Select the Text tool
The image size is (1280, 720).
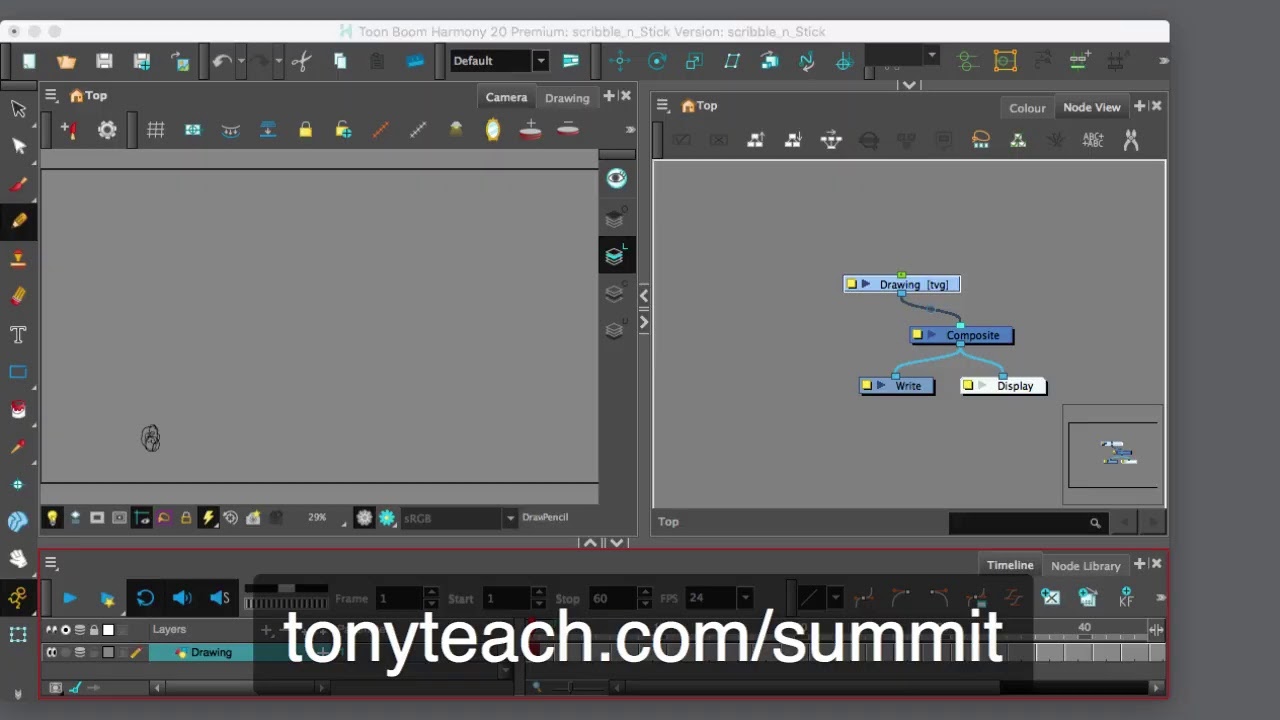click(x=18, y=334)
